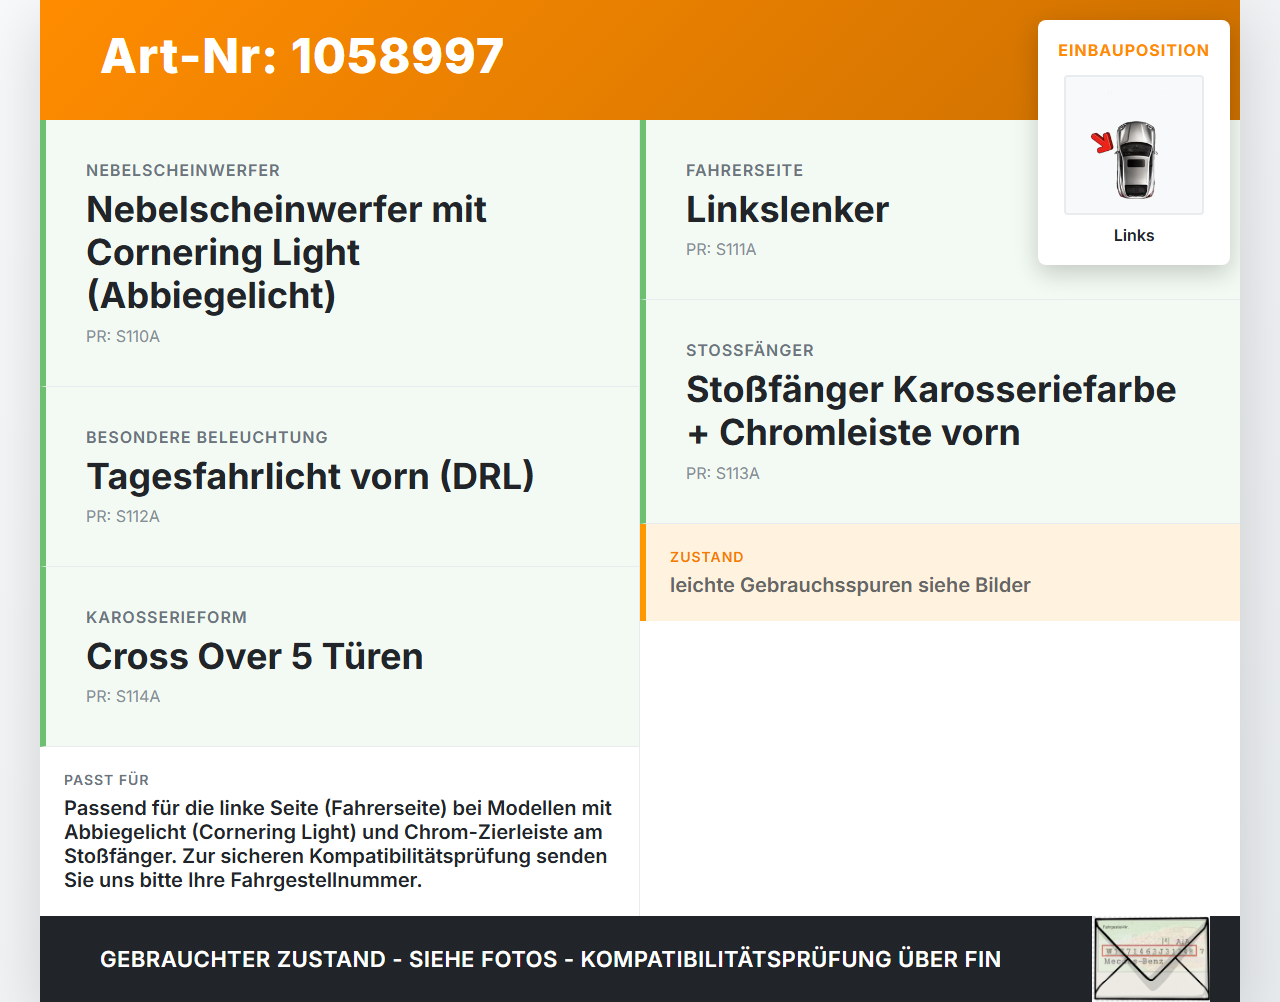
Task: Click the 'STOSSFÄNGER' label
Action: pos(750,350)
